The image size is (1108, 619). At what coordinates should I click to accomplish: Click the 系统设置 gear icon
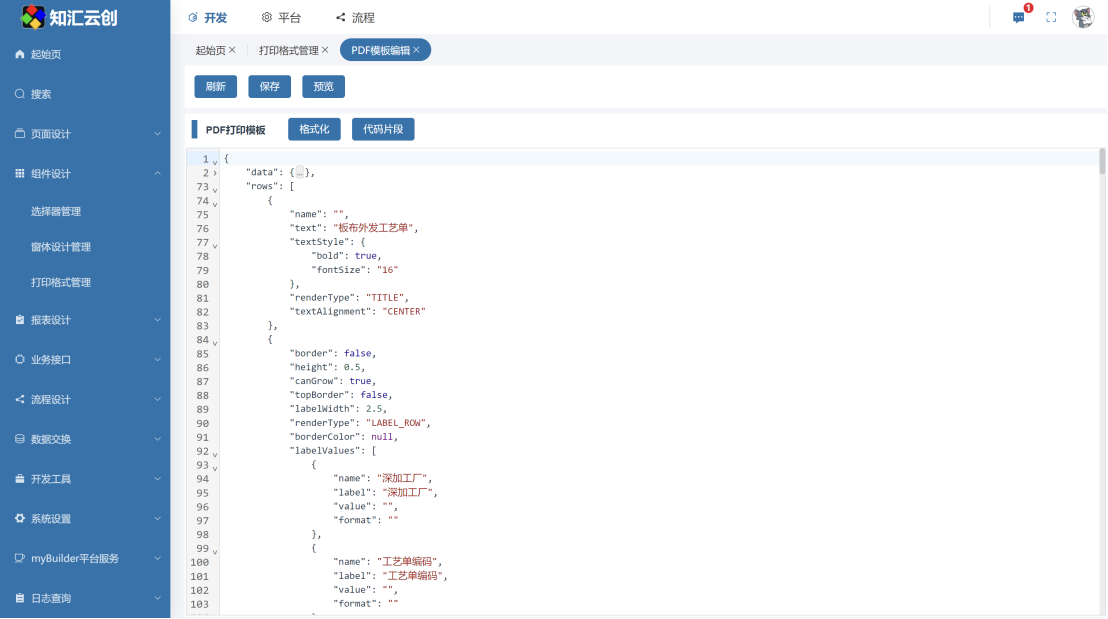point(20,518)
